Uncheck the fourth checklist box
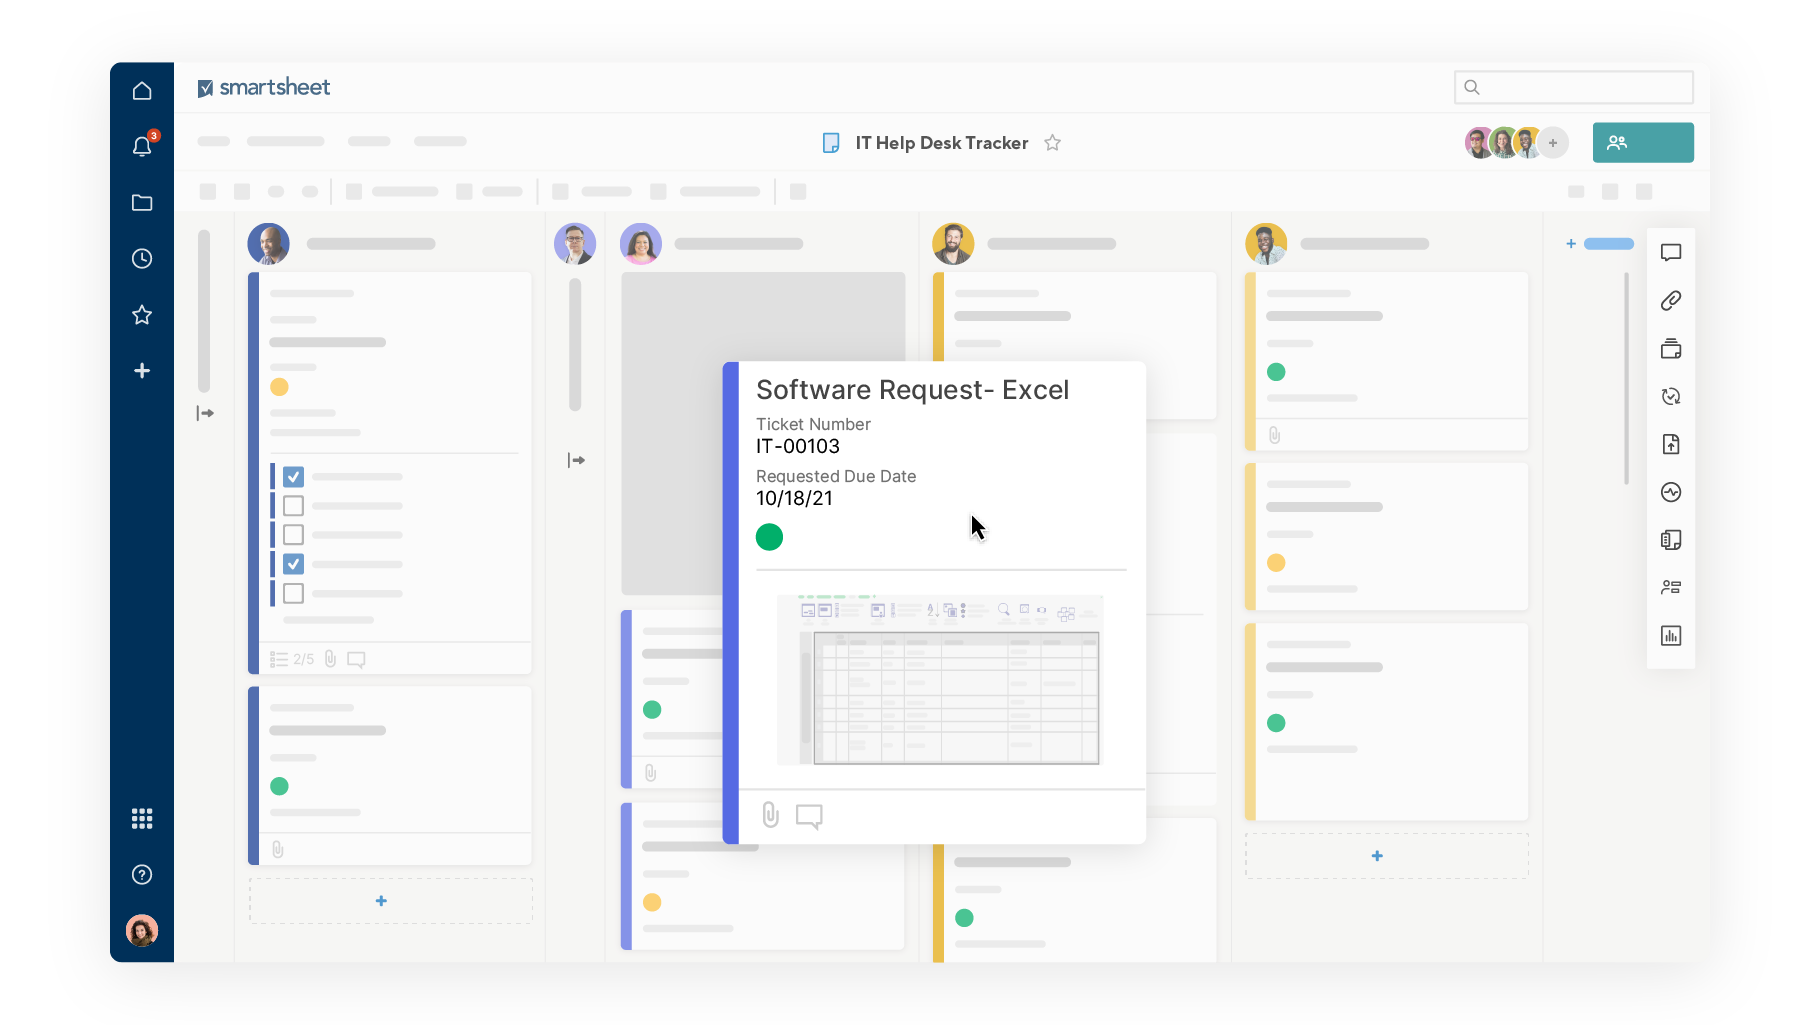The height and width of the screenshot is (1025, 1820). click(x=293, y=564)
